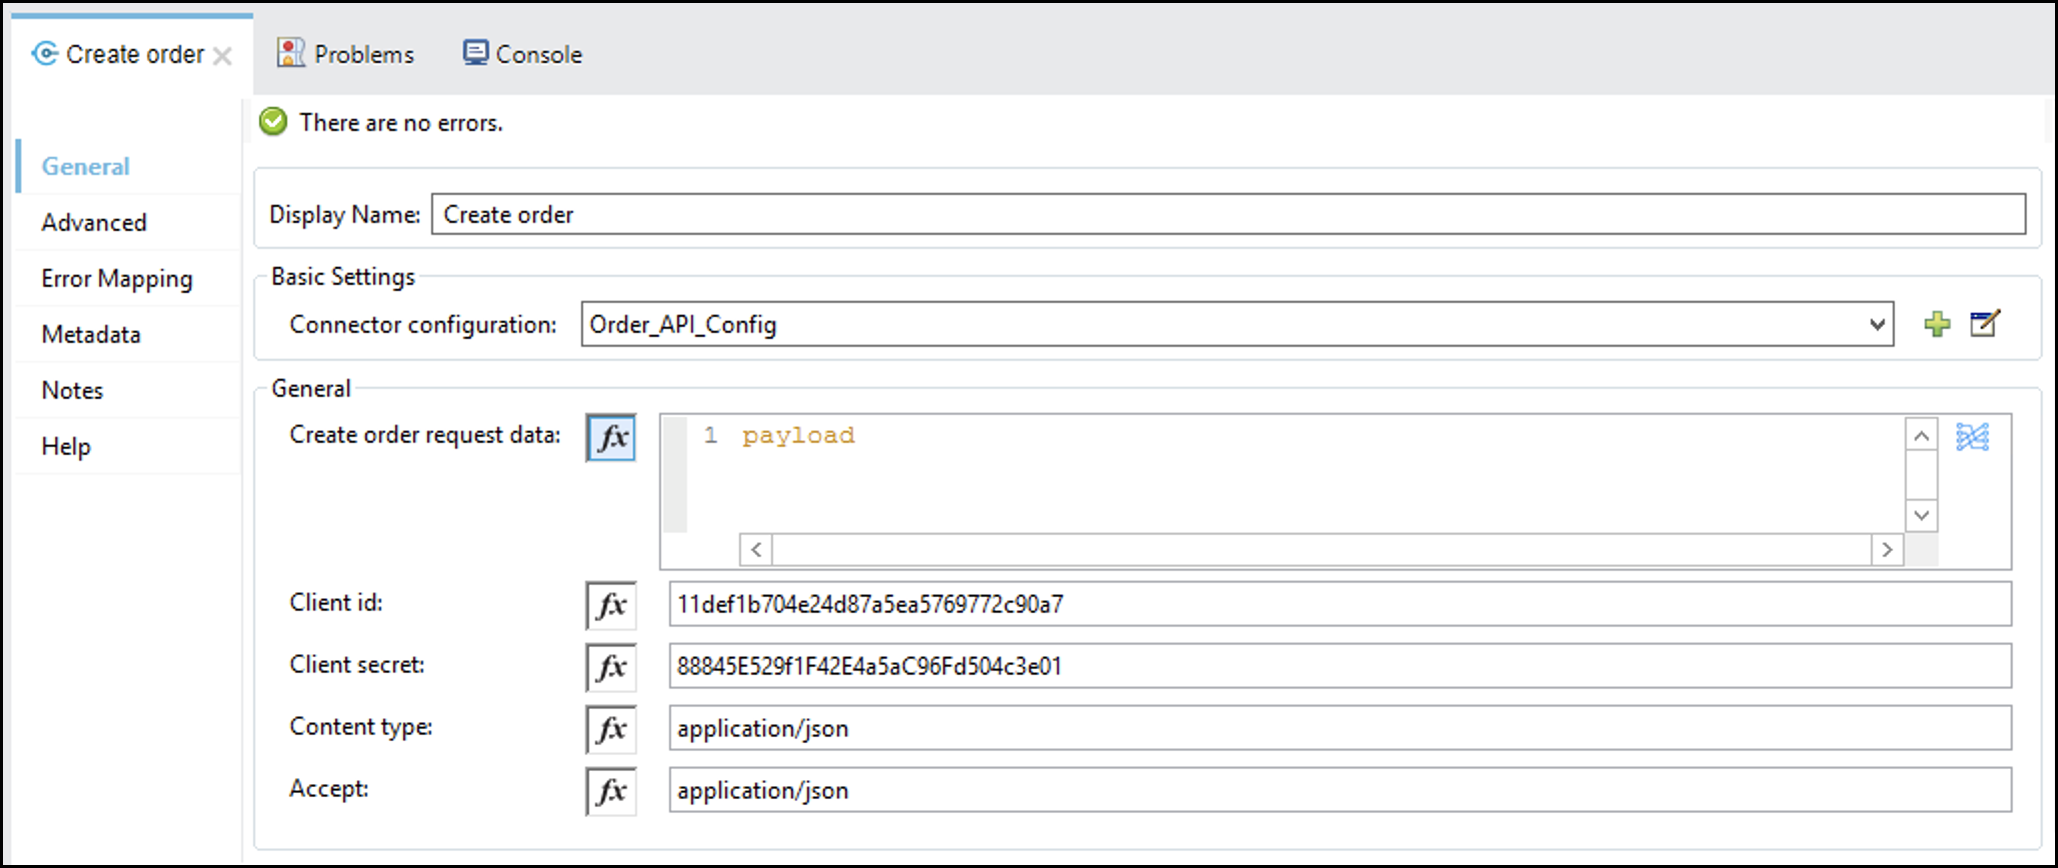Click the editor's horizontal scrollbar track
This screenshot has width=2058, height=868.
point(1321,549)
